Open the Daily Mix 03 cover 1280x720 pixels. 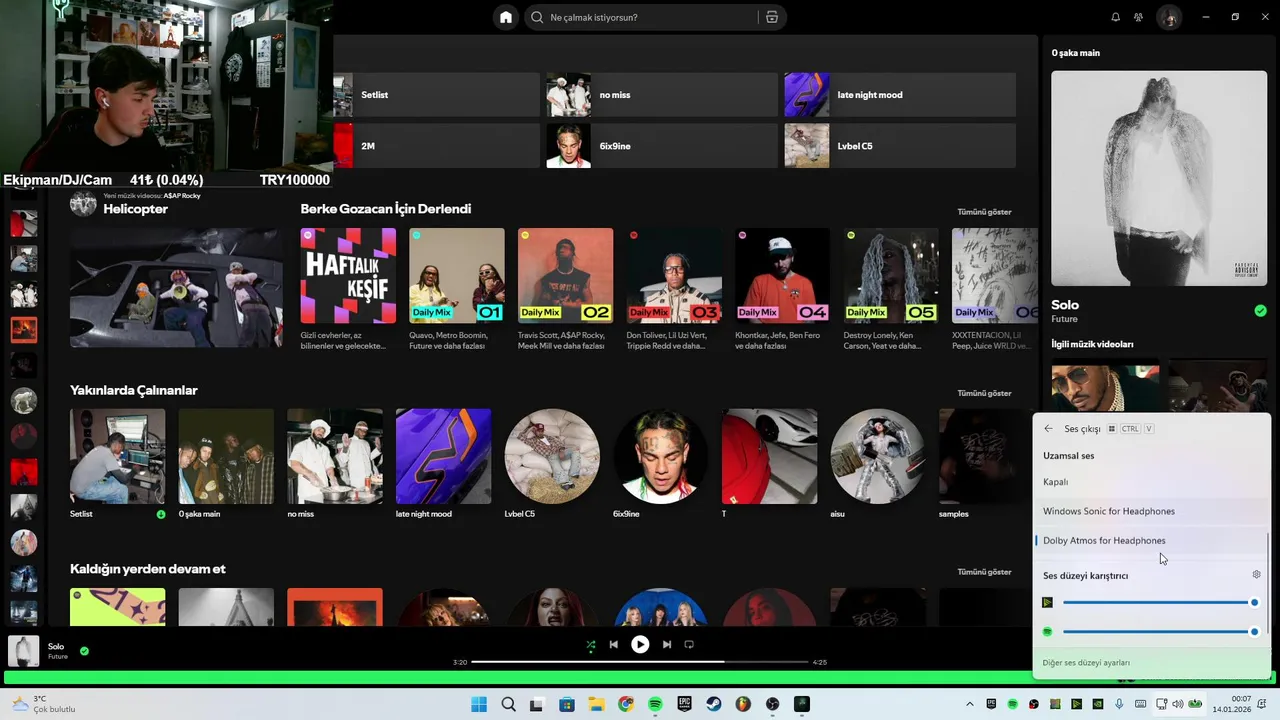pos(674,276)
